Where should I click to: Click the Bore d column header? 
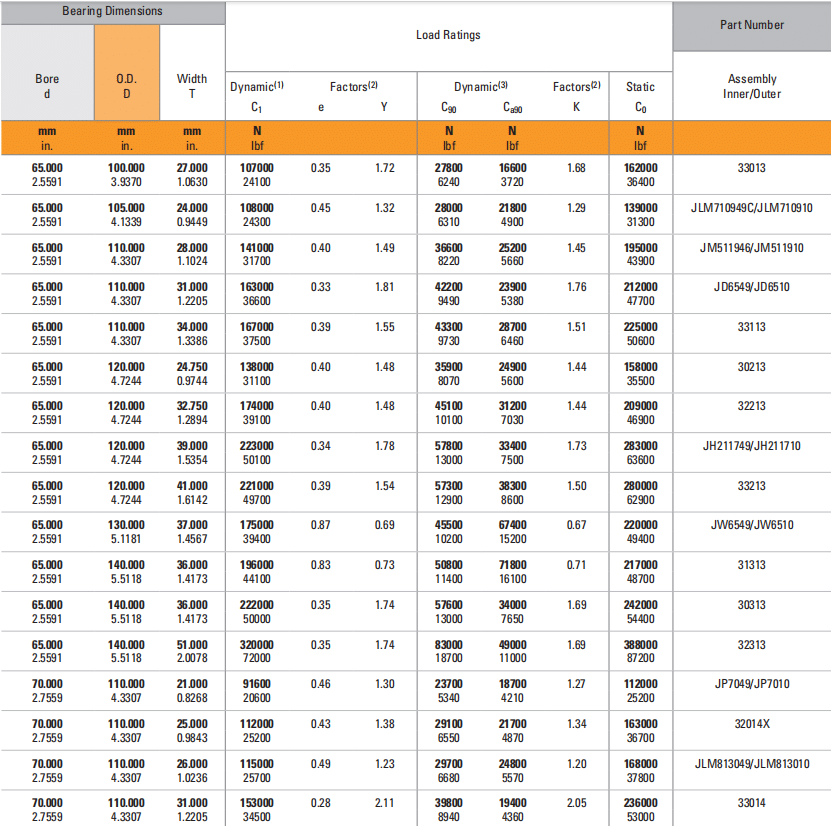(x=47, y=86)
